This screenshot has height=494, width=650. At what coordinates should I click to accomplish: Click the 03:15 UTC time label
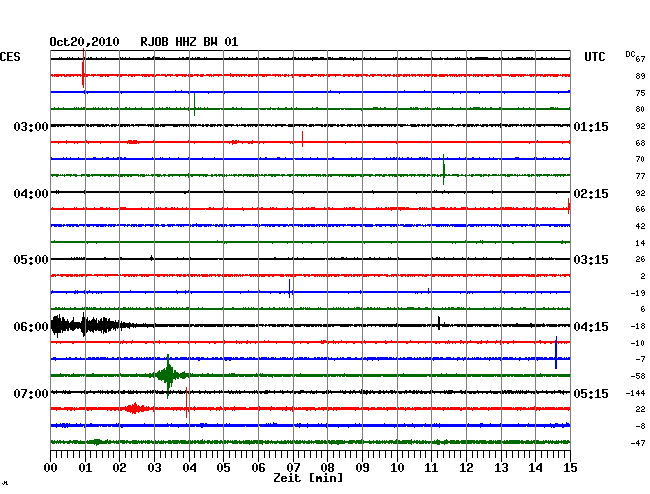pos(591,260)
